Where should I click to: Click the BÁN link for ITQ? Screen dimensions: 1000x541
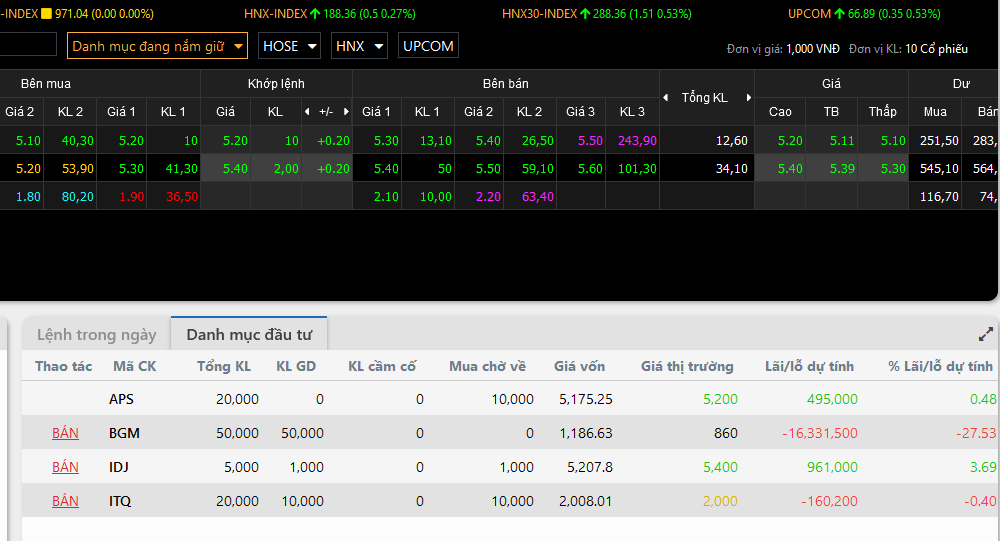(x=65, y=501)
